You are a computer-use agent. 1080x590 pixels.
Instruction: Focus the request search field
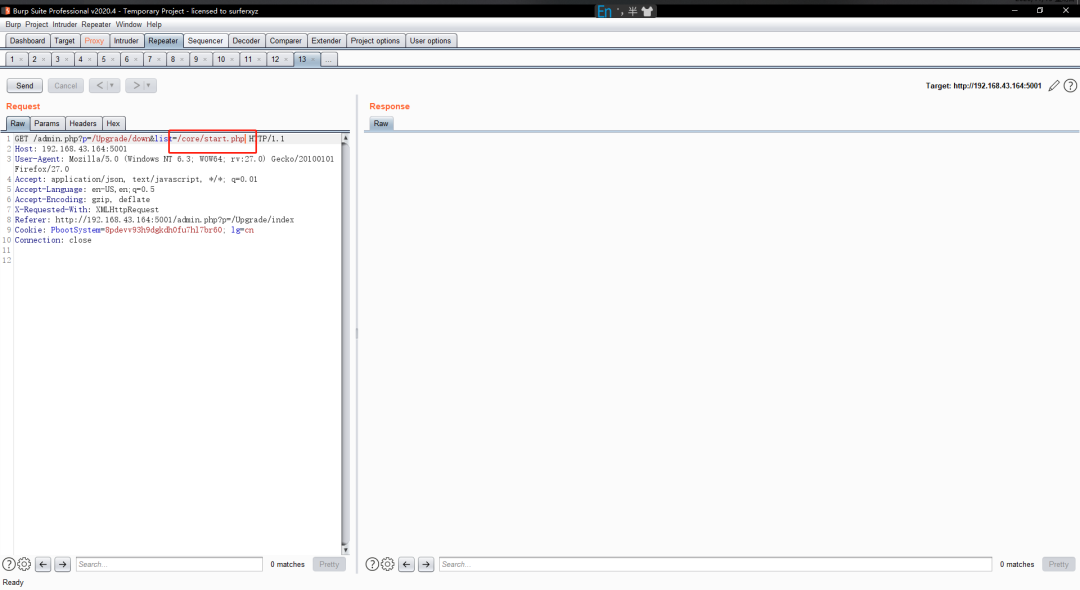(x=169, y=564)
